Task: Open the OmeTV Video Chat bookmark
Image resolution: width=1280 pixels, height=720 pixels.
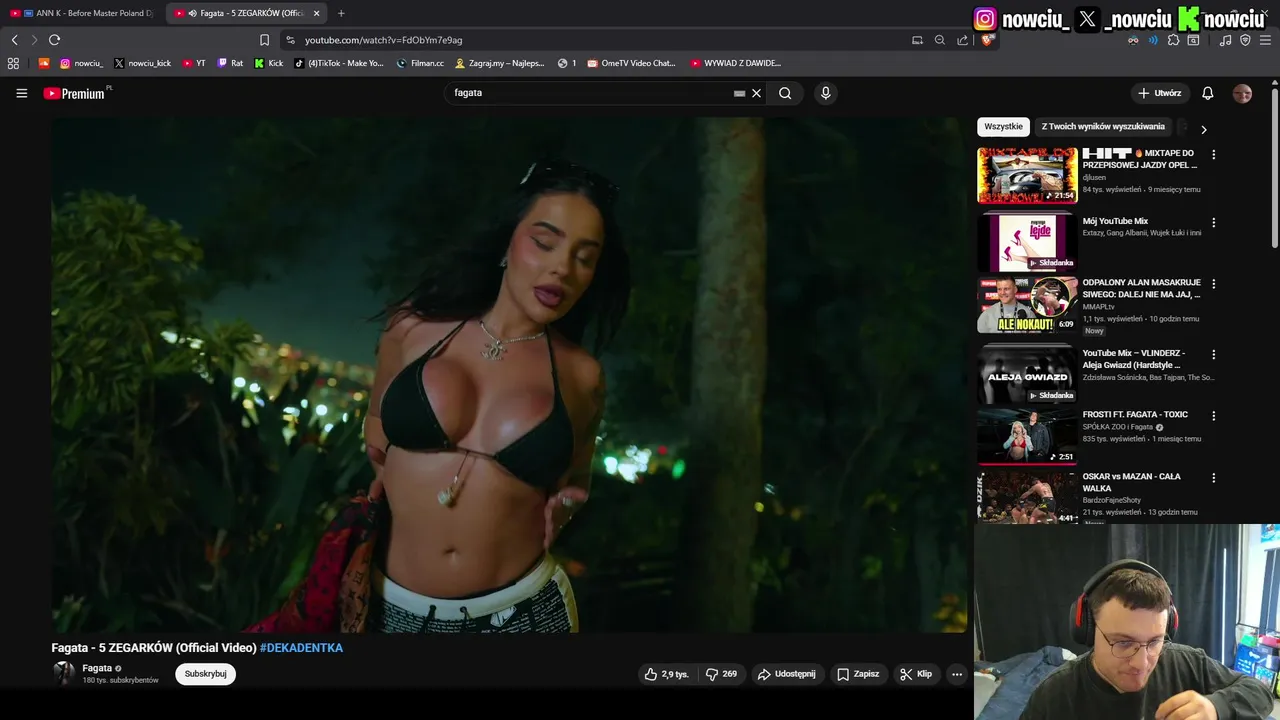Action: tap(631, 63)
